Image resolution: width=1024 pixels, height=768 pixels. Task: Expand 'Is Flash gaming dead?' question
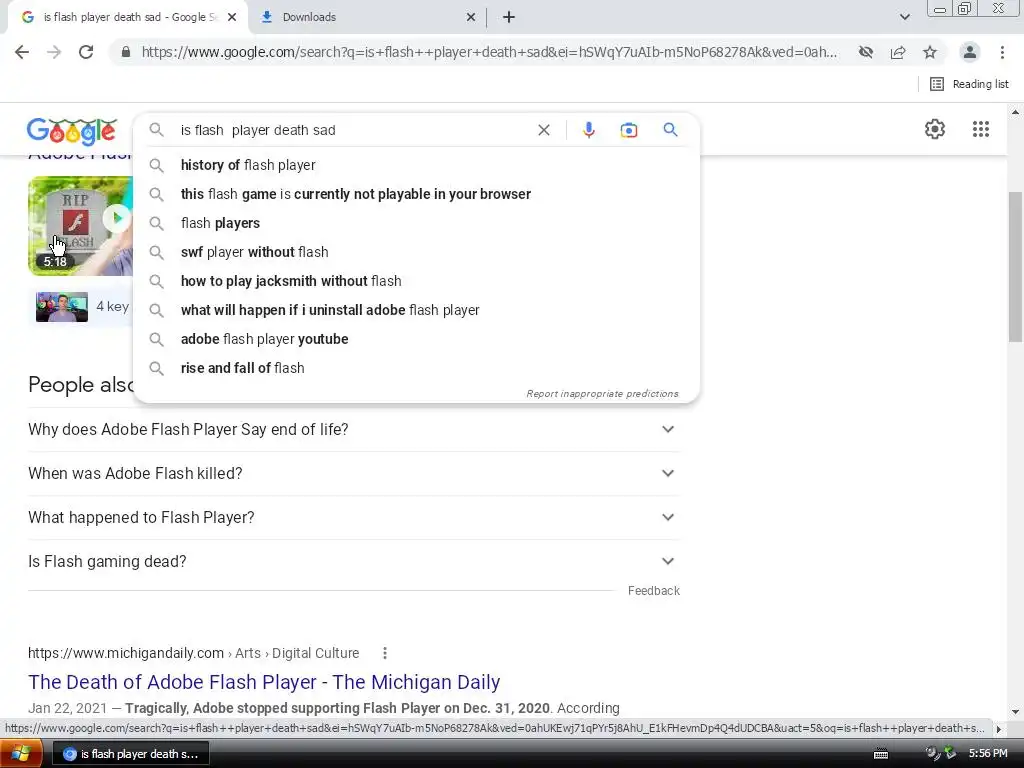coord(354,562)
